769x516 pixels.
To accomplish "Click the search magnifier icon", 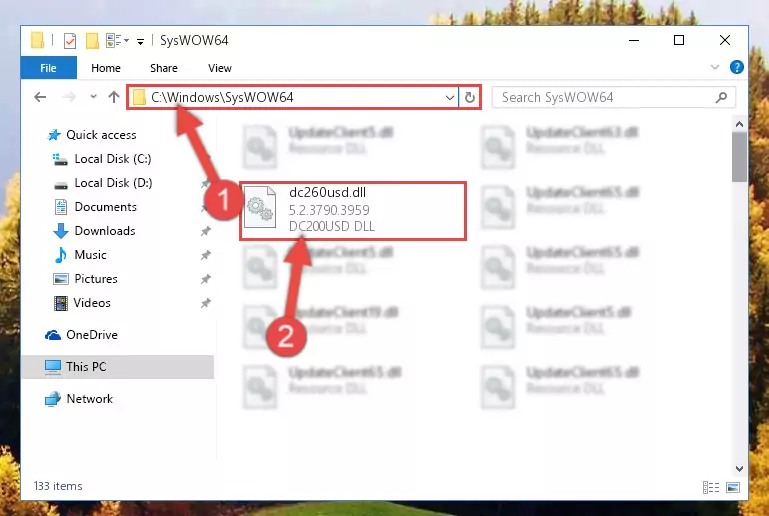I will (x=721, y=97).
